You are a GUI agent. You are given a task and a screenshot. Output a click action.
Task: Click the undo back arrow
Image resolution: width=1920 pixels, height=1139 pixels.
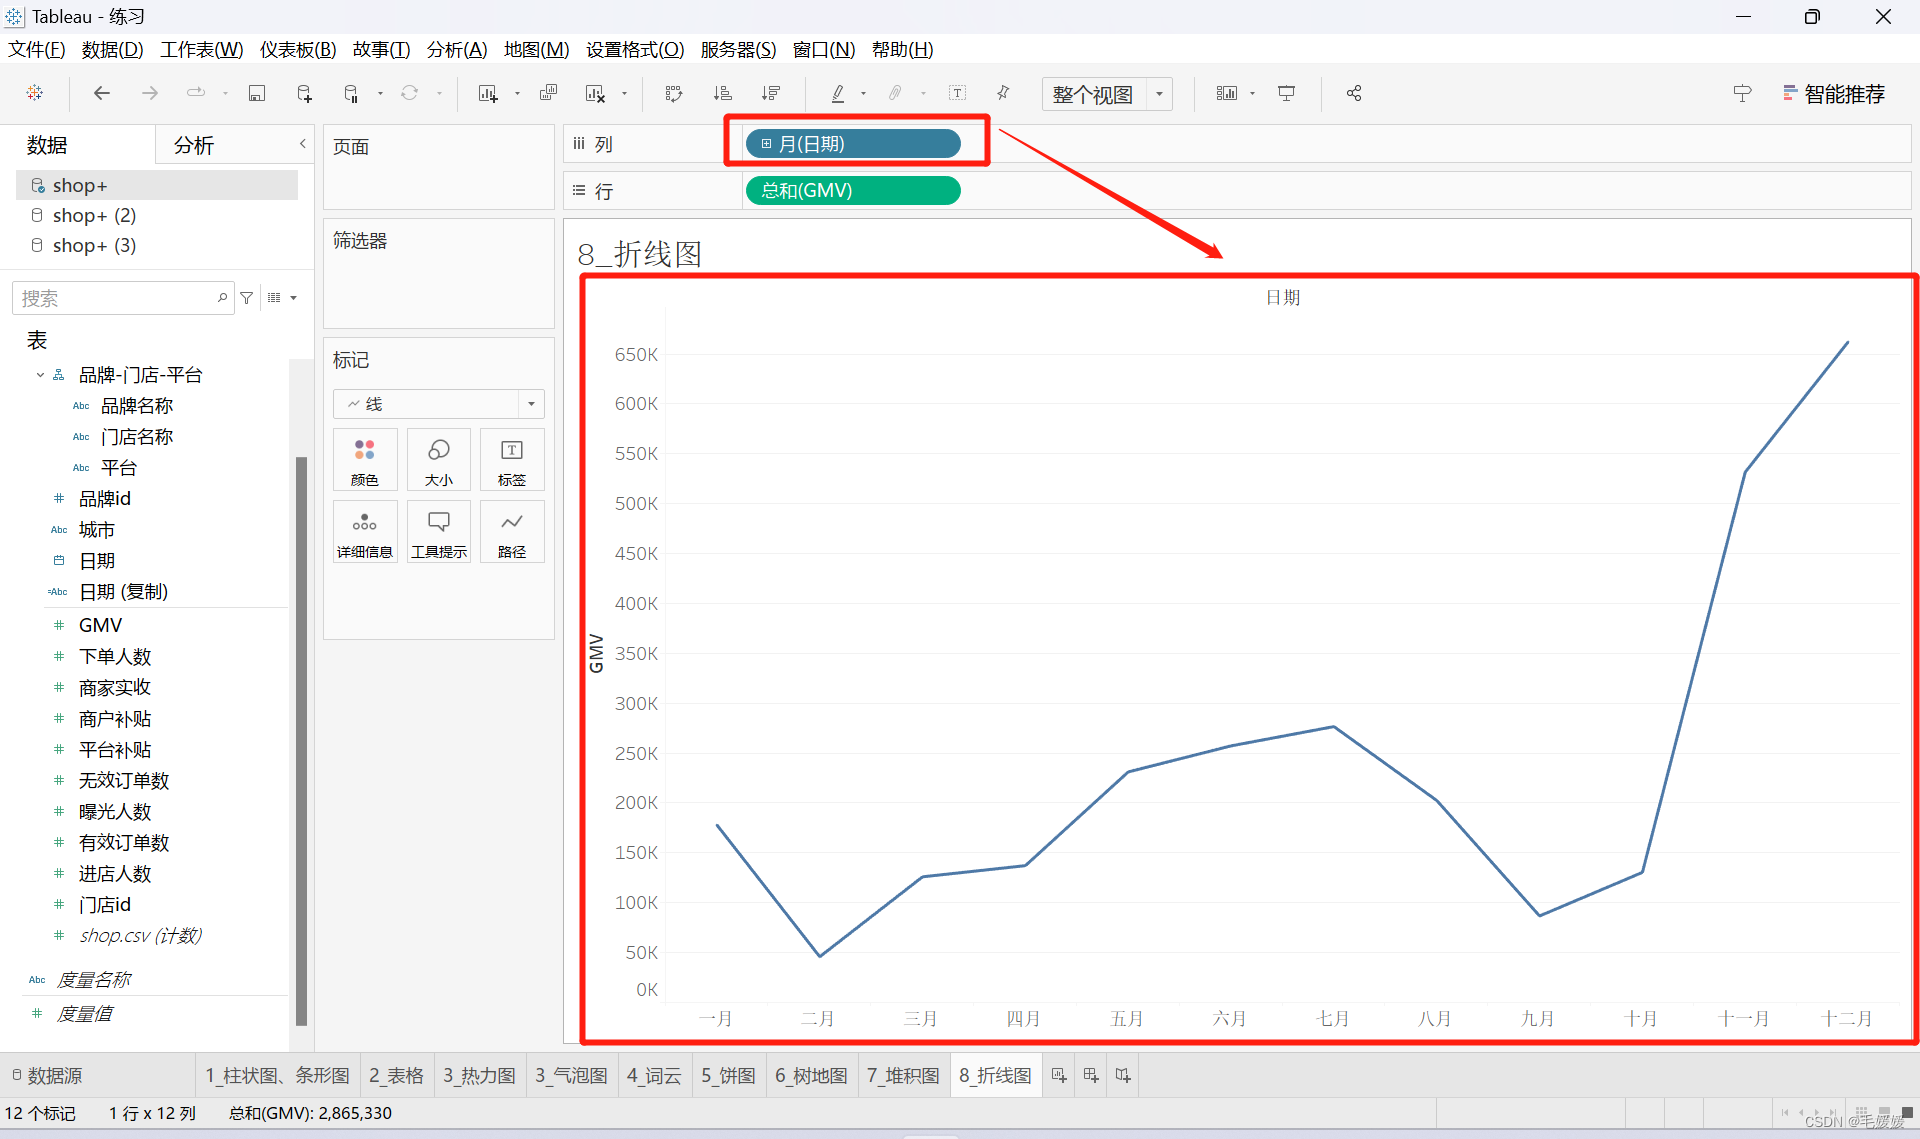click(x=101, y=93)
